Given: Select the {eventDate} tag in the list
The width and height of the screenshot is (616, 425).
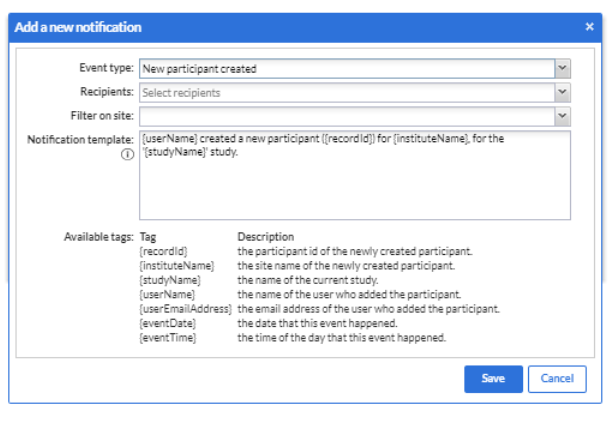Looking at the screenshot, I should click(x=168, y=324).
